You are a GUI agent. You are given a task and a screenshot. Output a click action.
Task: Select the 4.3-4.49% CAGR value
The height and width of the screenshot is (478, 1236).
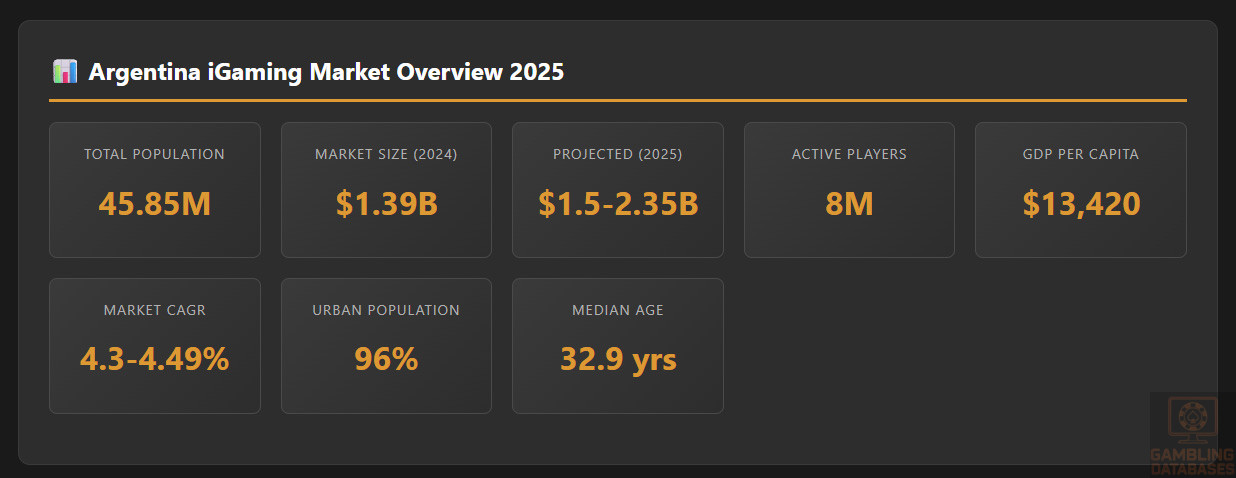pyautogui.click(x=154, y=358)
